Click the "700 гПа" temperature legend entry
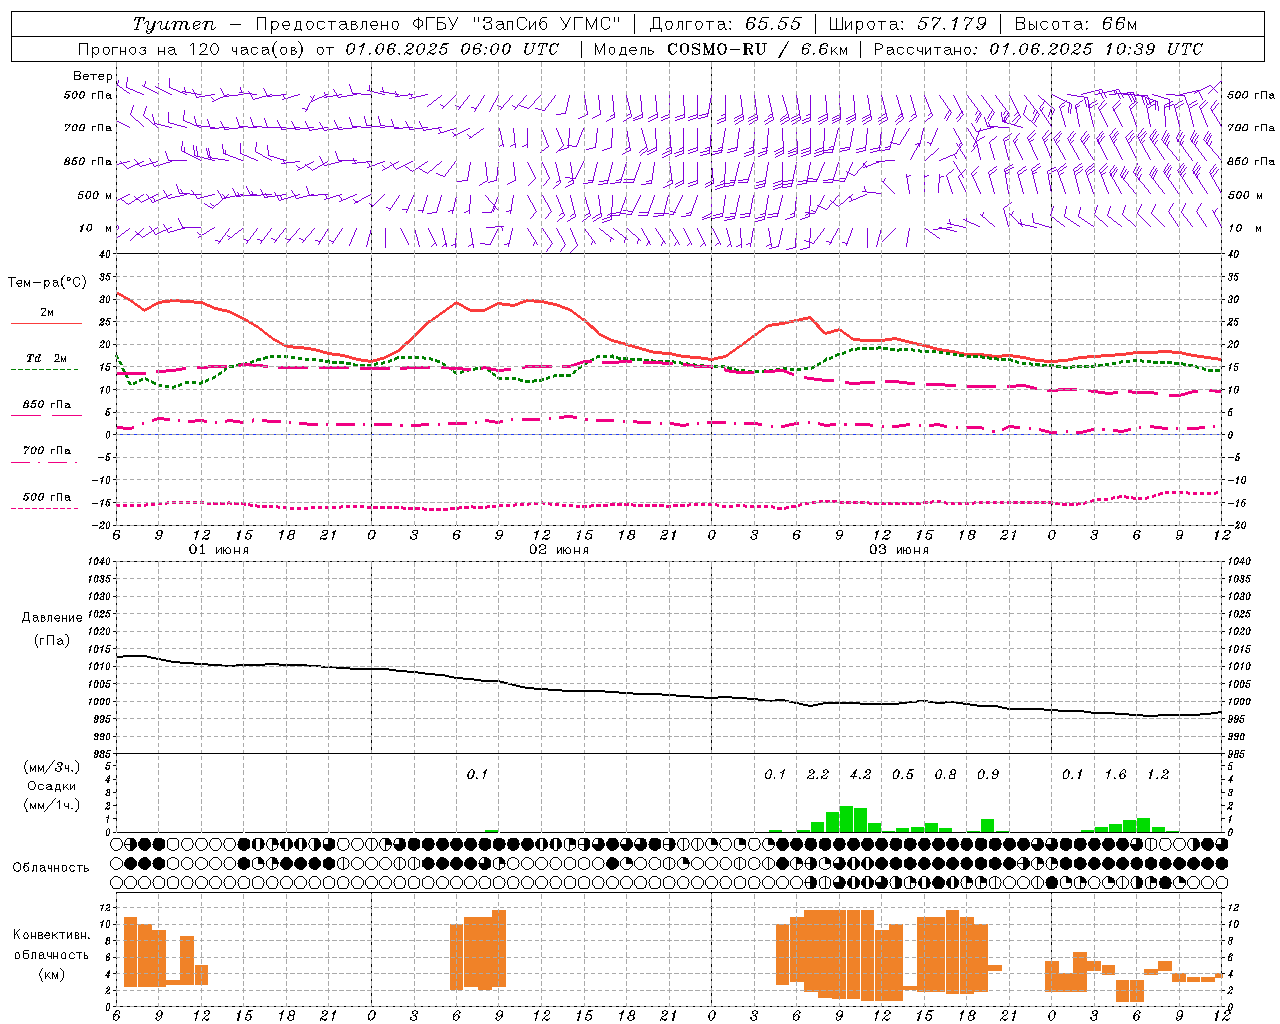The width and height of the screenshot is (1280, 1024). point(47,450)
